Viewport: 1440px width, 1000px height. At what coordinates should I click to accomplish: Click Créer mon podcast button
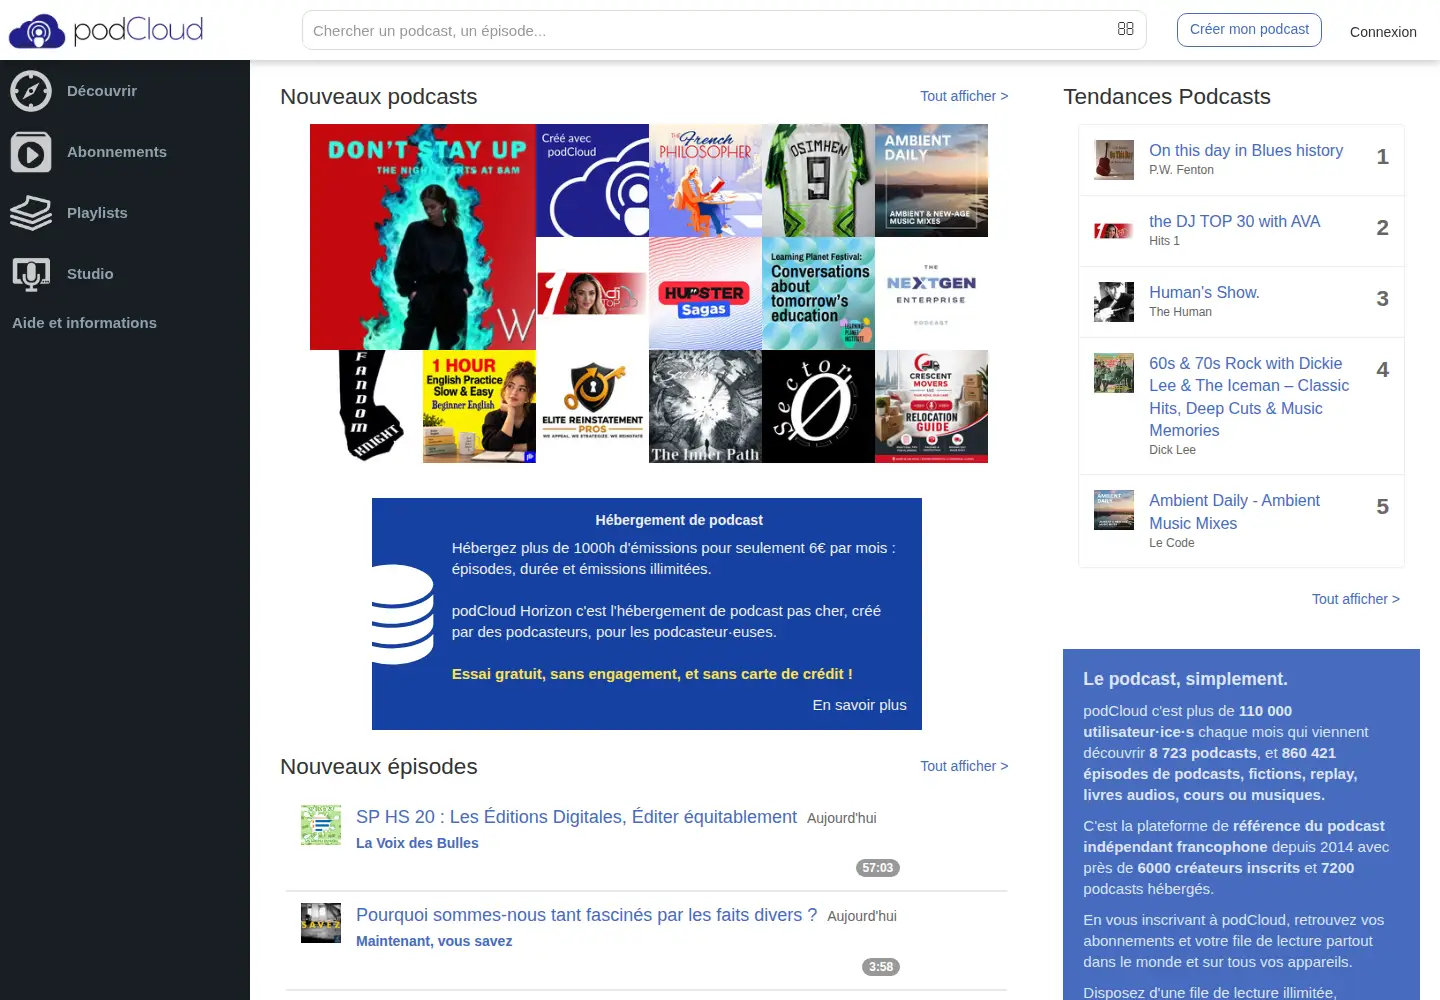pos(1249,29)
